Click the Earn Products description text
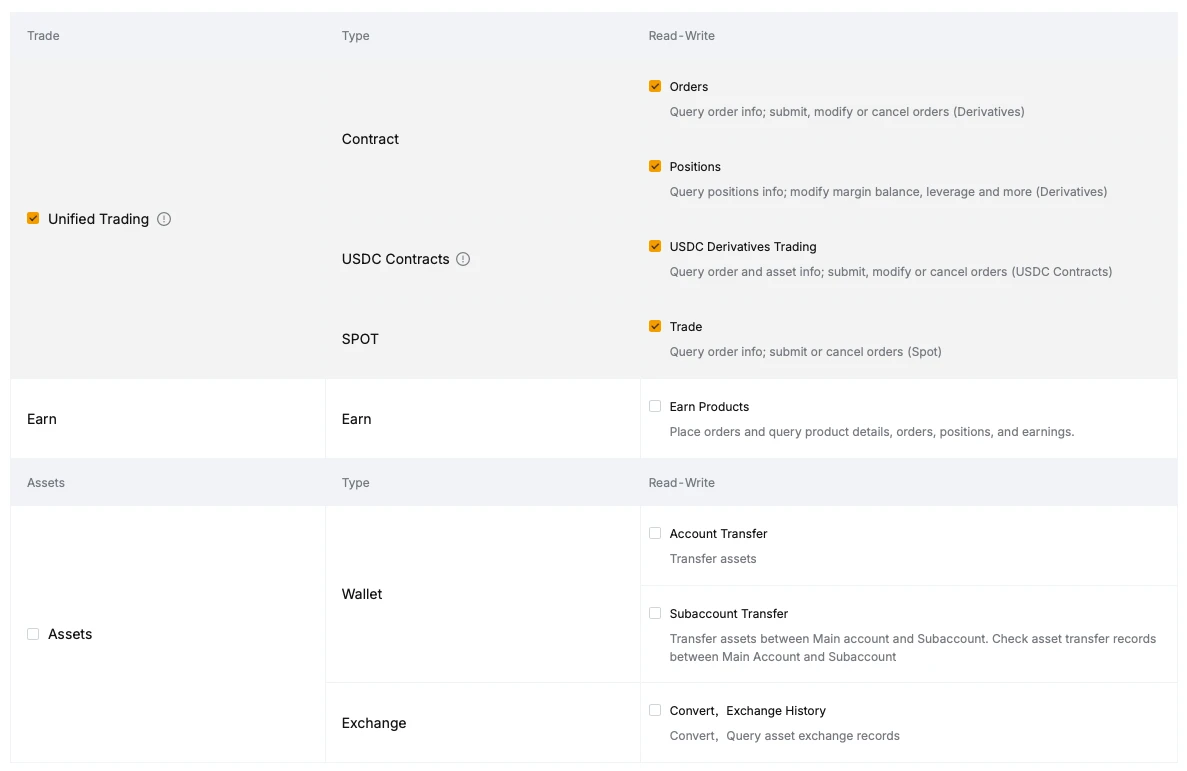 [x=871, y=432]
